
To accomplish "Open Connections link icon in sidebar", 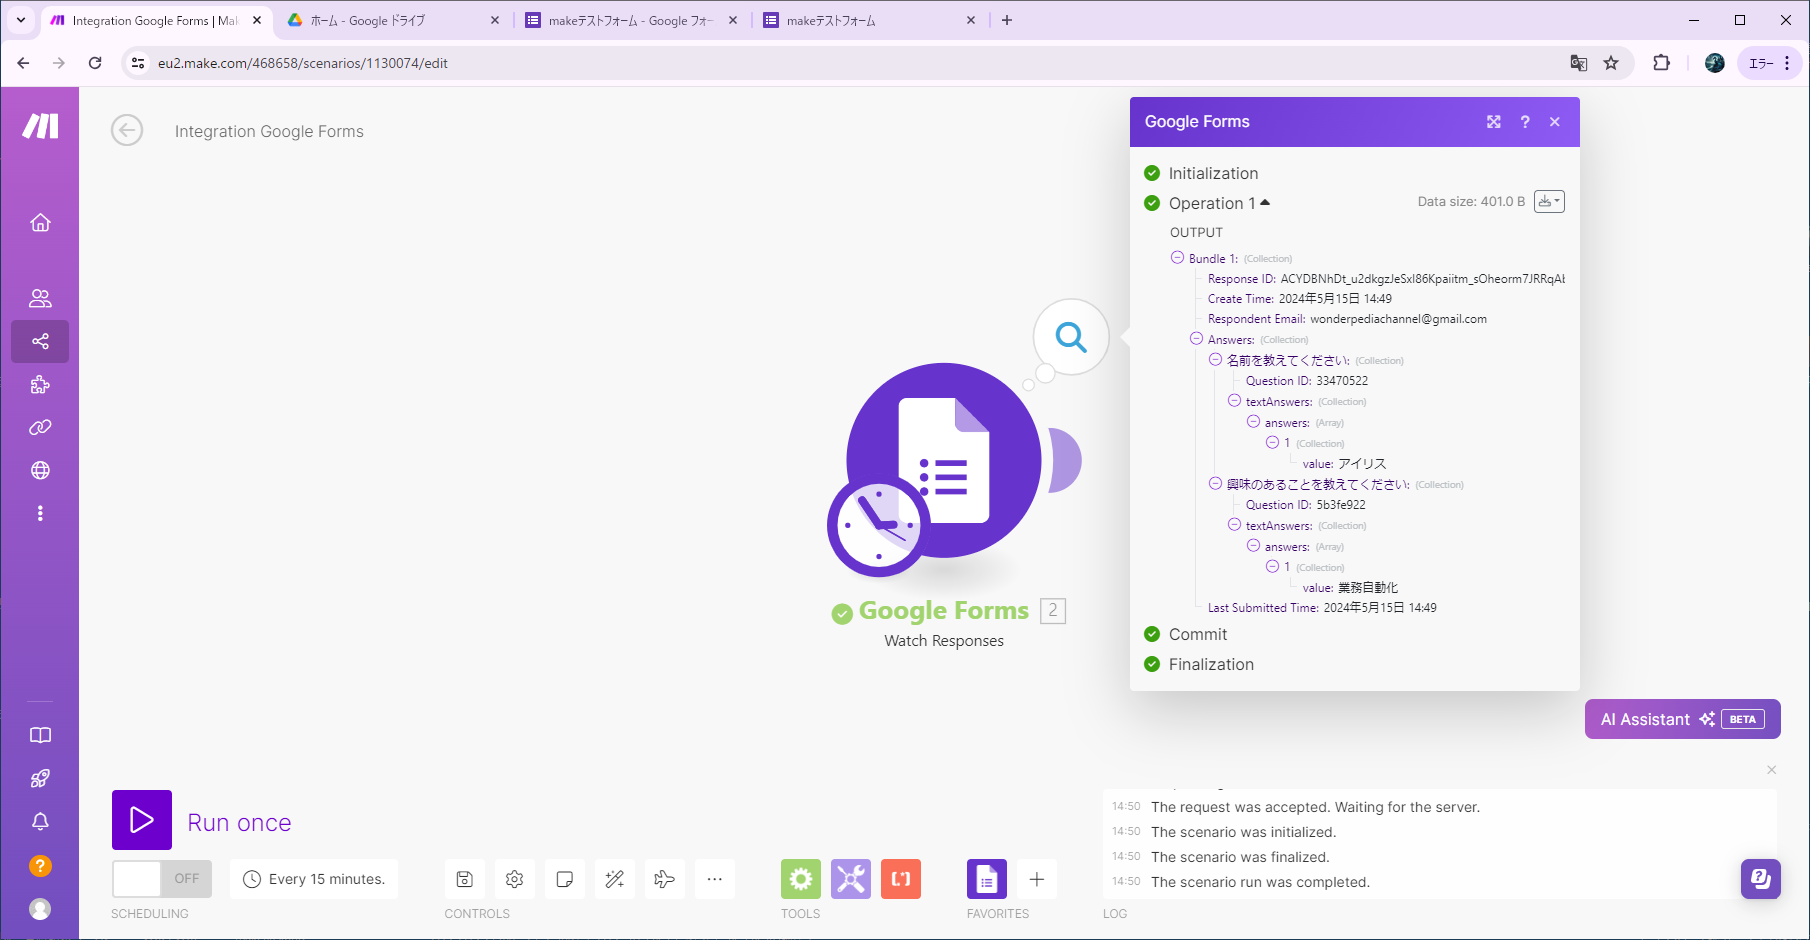I will point(40,427).
